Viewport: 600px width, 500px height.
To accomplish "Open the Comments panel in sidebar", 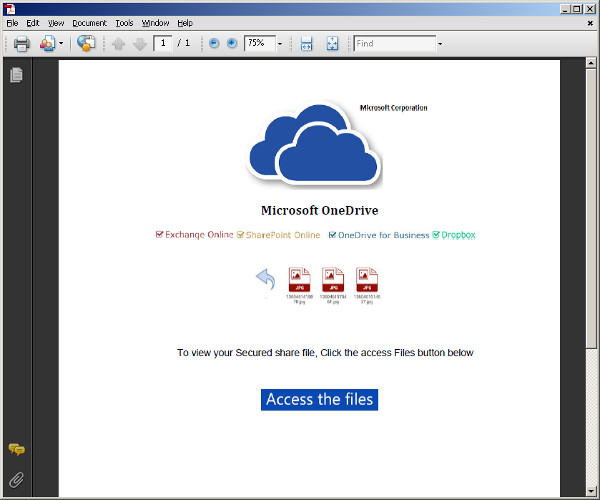I will click(16, 450).
